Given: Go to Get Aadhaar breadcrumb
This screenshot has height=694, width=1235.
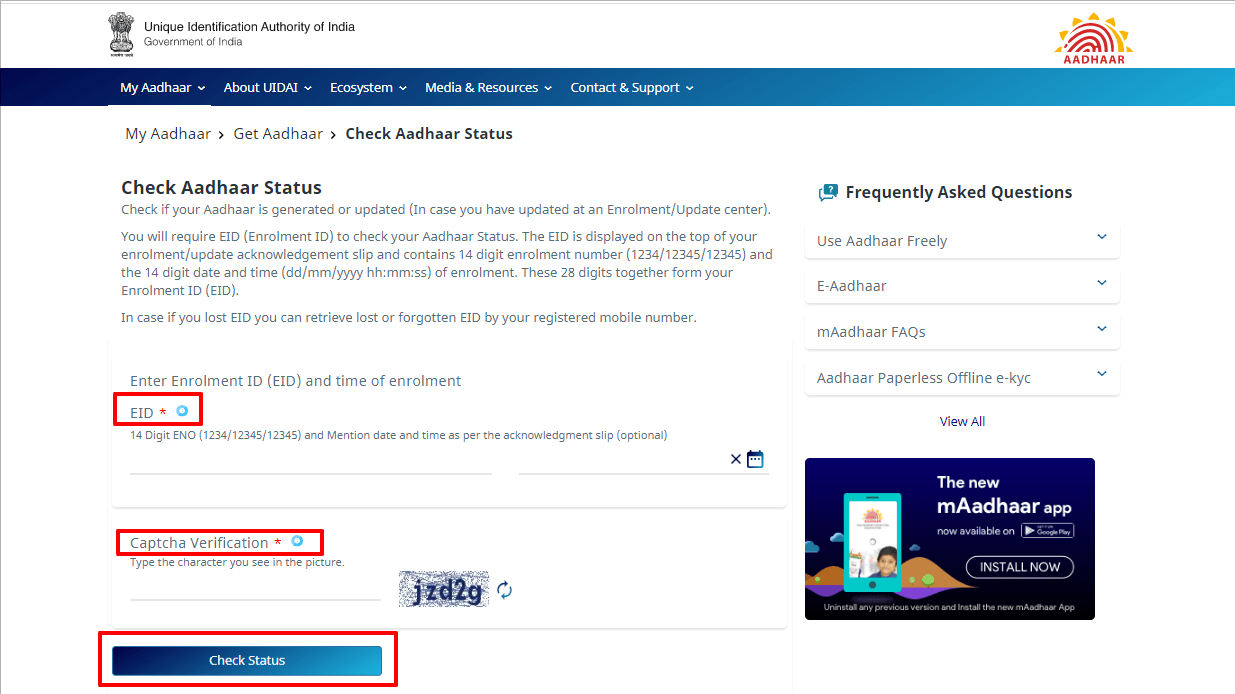Looking at the screenshot, I should (278, 134).
